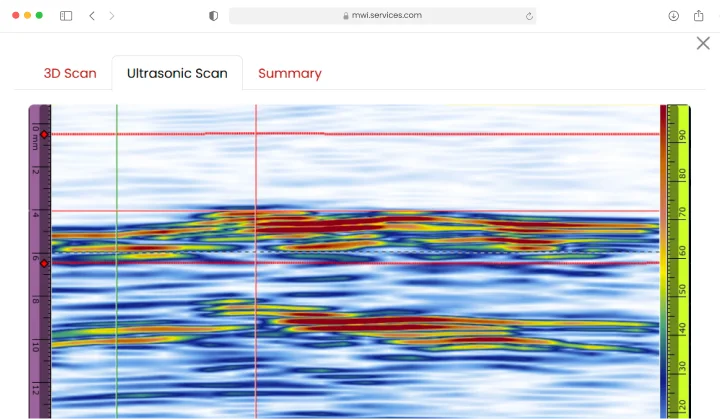Toggle the Safari sidebar icon

coord(66,16)
